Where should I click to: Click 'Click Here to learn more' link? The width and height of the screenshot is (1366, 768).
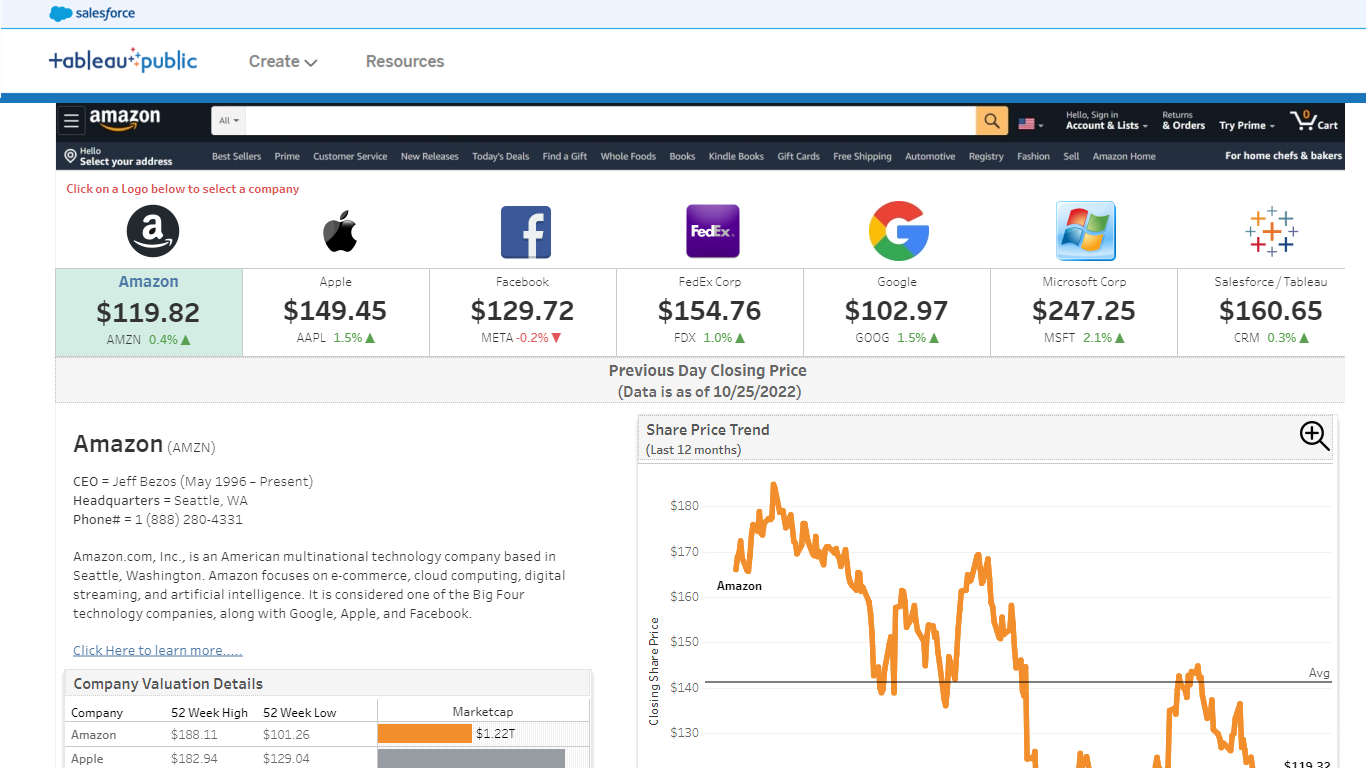coord(158,650)
